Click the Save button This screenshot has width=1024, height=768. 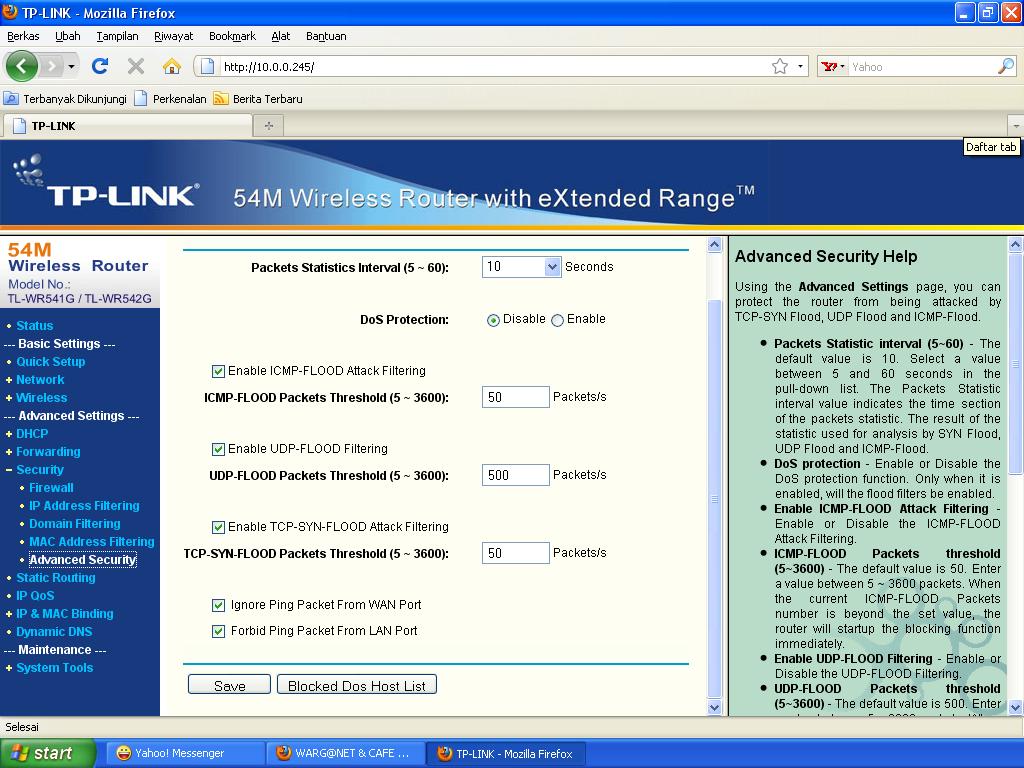[x=229, y=685]
